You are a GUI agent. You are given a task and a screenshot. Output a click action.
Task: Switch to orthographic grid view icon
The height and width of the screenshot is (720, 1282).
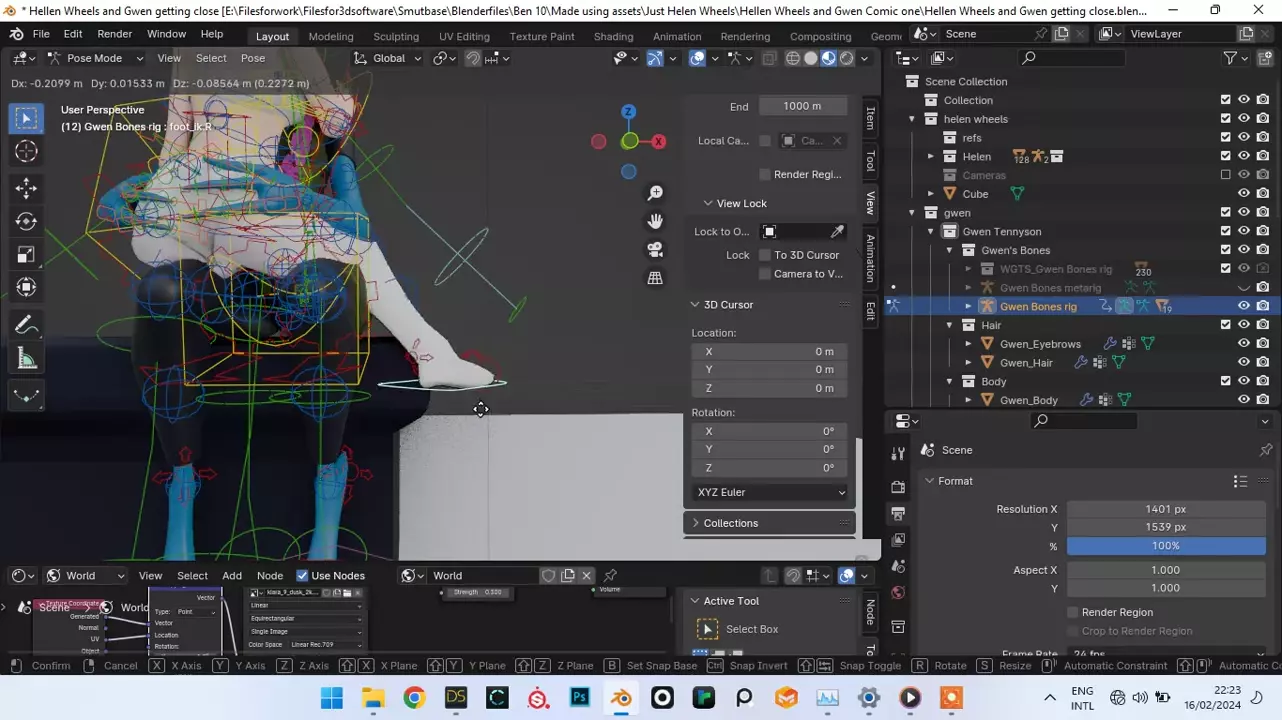pyautogui.click(x=655, y=278)
